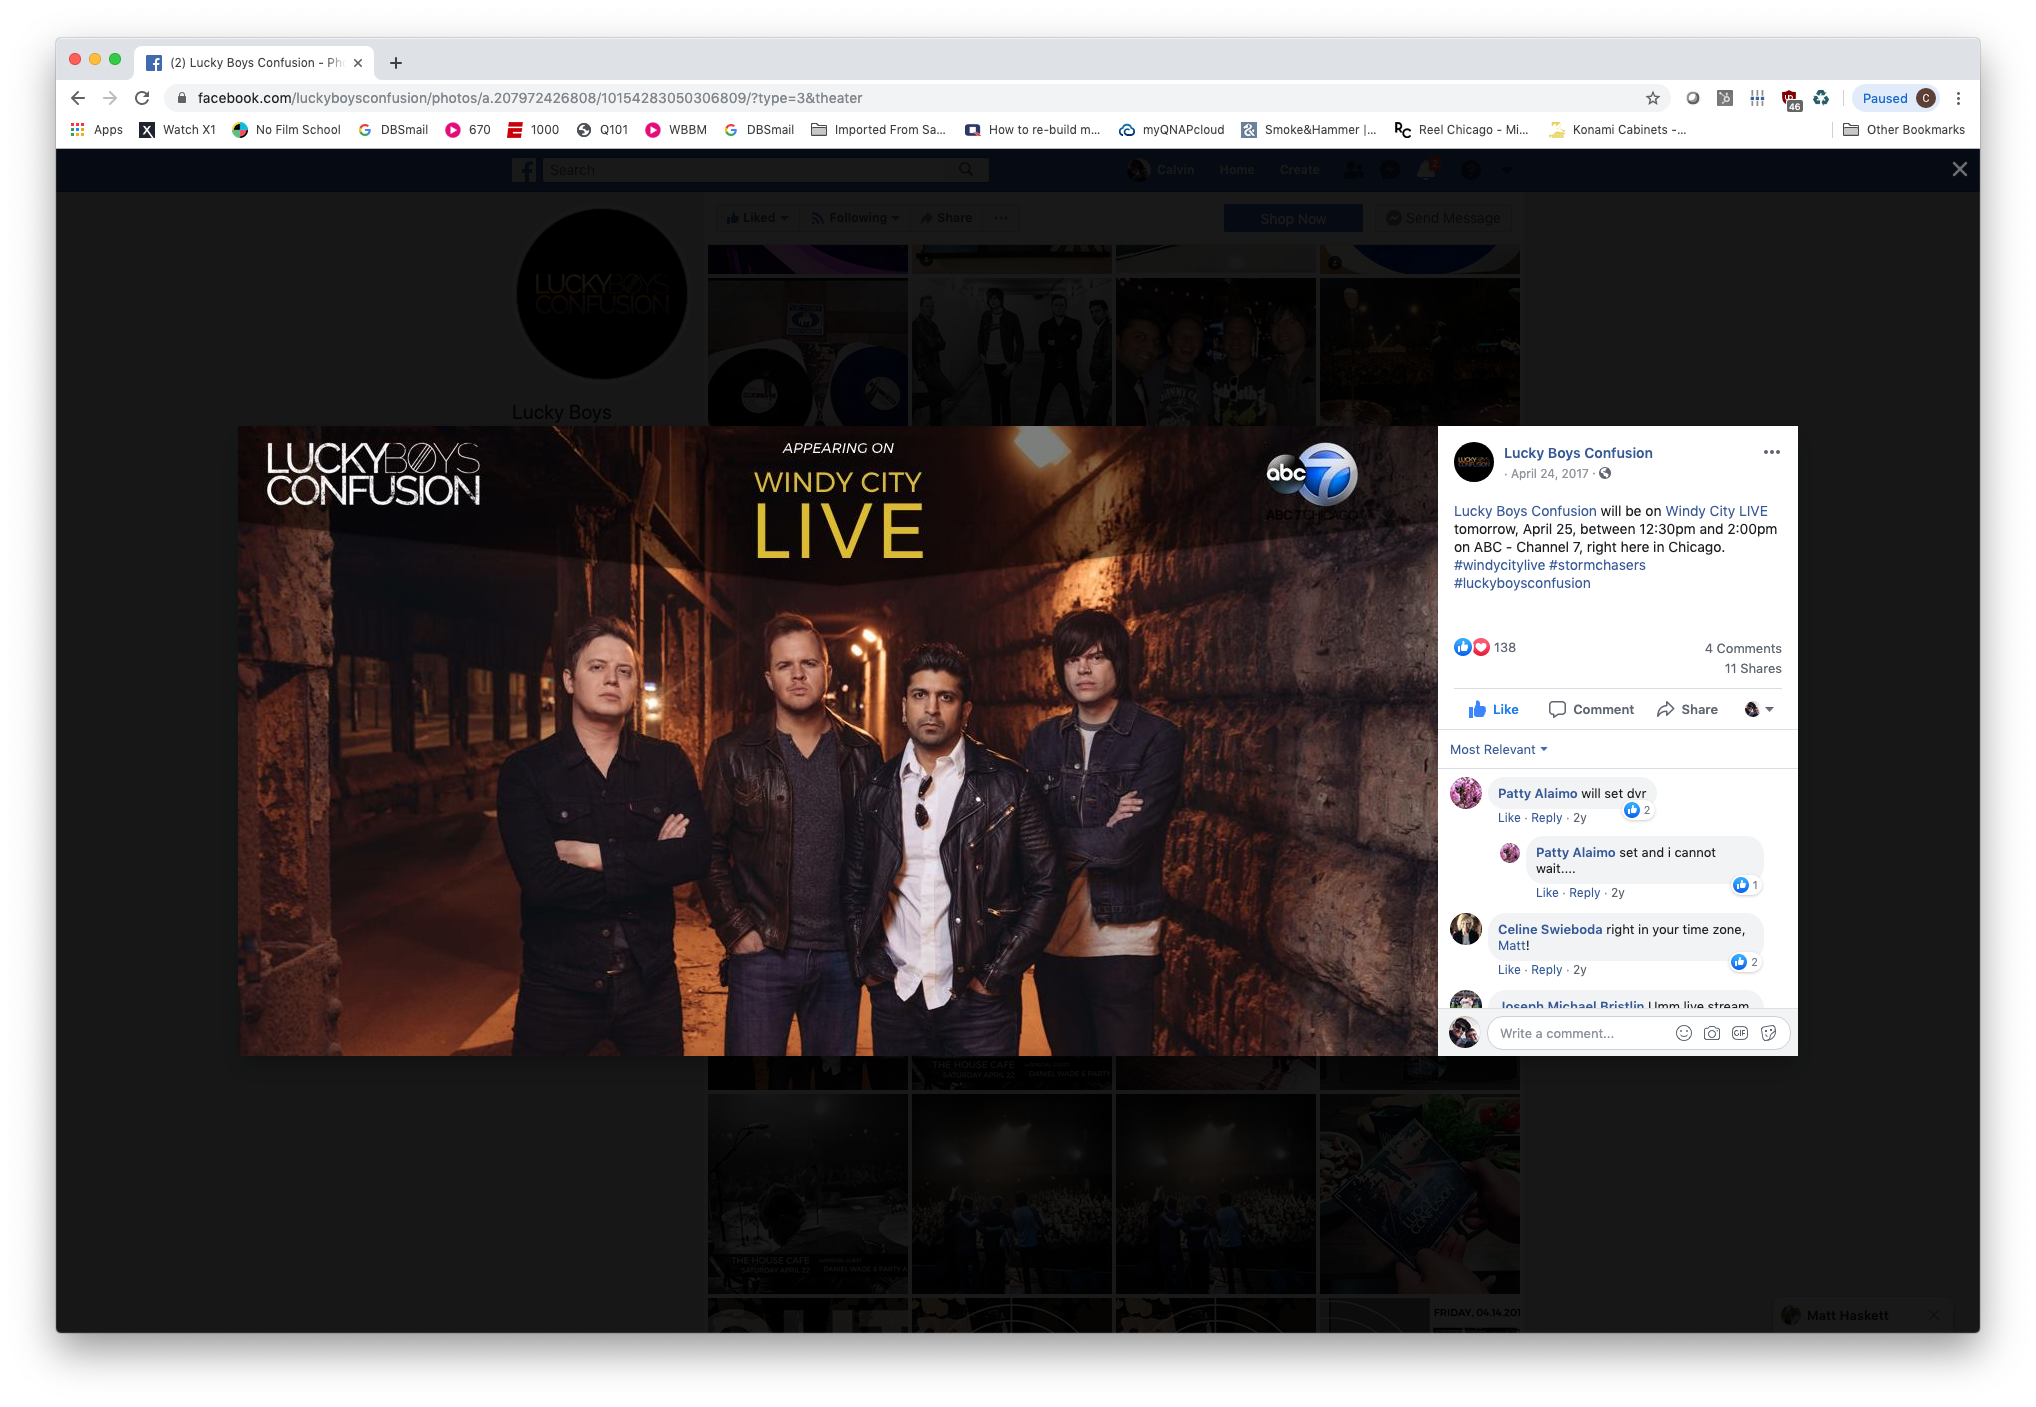Open the Lucky Boys Confusion page name link
The height and width of the screenshot is (1407, 2036).
(1578, 453)
